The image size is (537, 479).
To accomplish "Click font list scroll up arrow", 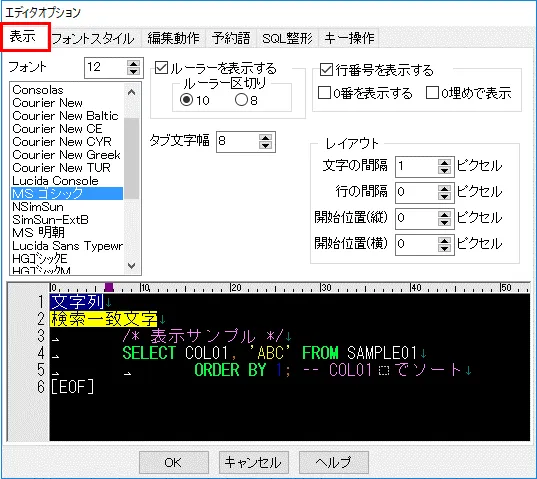I will click(x=132, y=92).
